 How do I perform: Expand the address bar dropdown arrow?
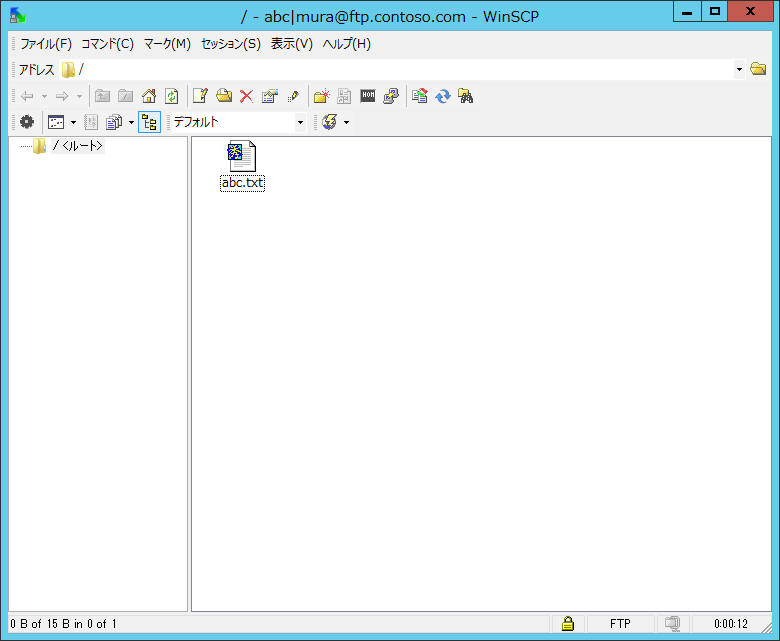coord(739,69)
